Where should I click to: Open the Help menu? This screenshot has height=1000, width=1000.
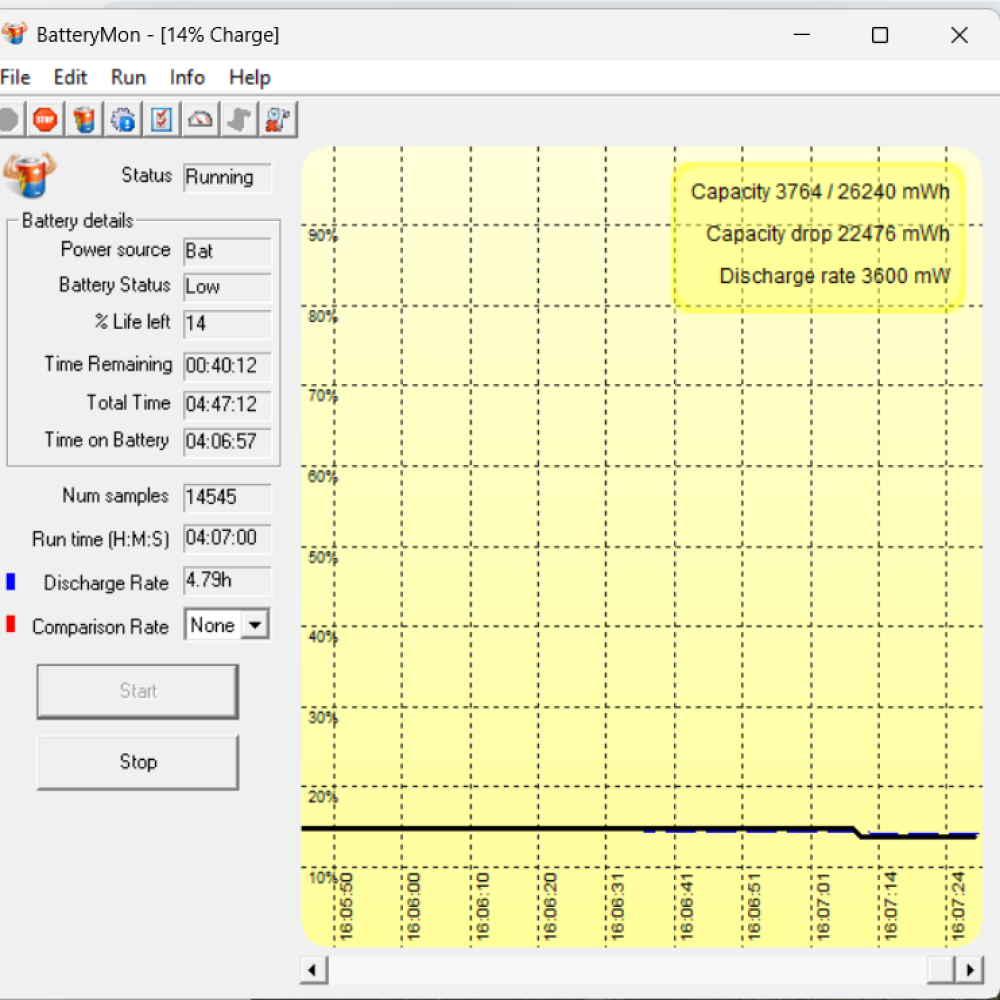(x=250, y=77)
